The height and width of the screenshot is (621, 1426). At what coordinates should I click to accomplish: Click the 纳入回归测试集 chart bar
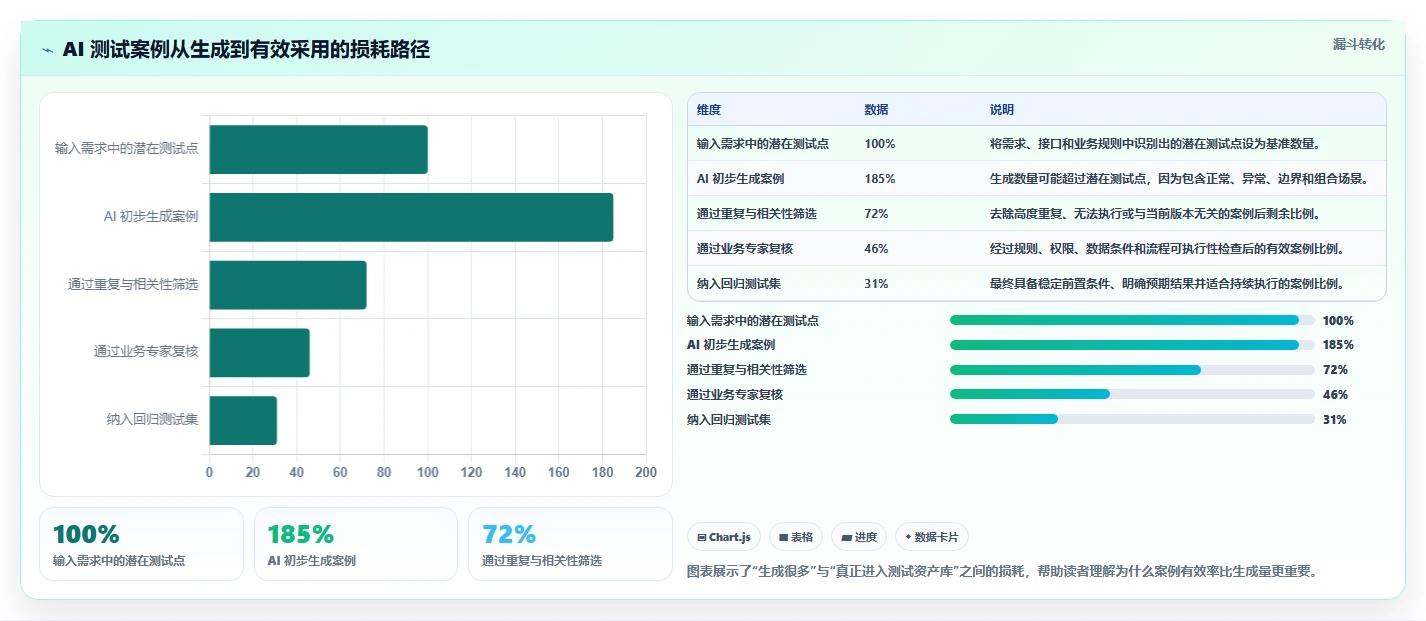[x=243, y=420]
